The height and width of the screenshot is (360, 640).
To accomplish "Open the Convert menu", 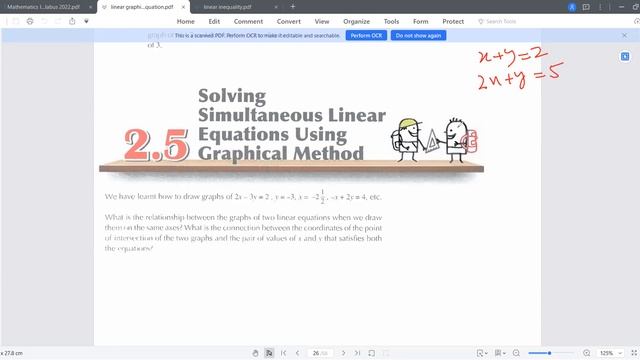I will (289, 21).
